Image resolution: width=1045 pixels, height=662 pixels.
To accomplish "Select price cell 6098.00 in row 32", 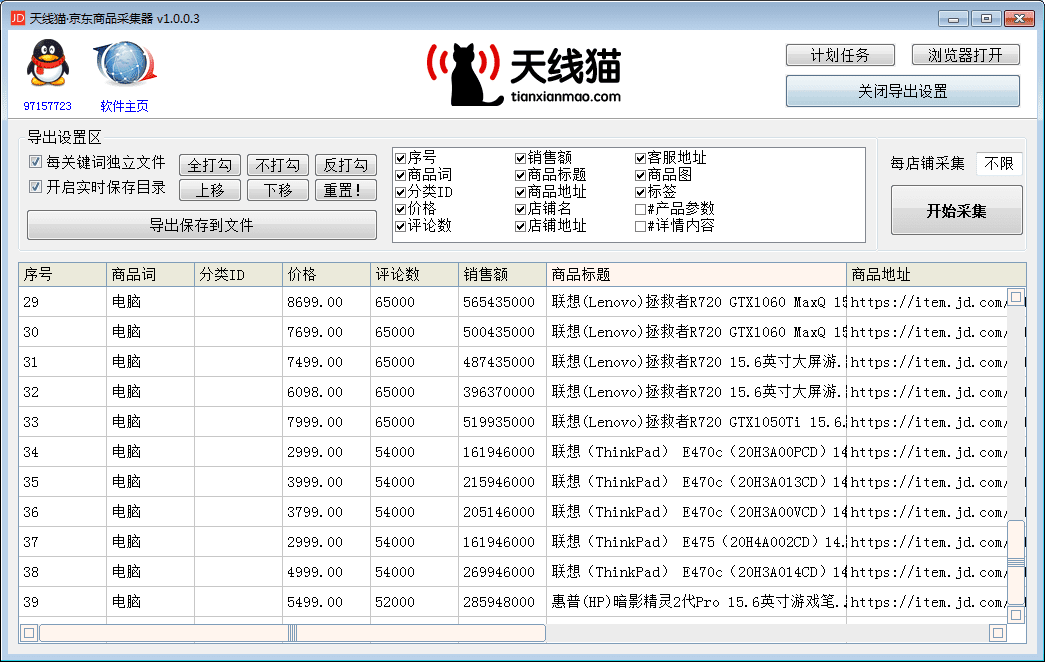I will pos(327,392).
